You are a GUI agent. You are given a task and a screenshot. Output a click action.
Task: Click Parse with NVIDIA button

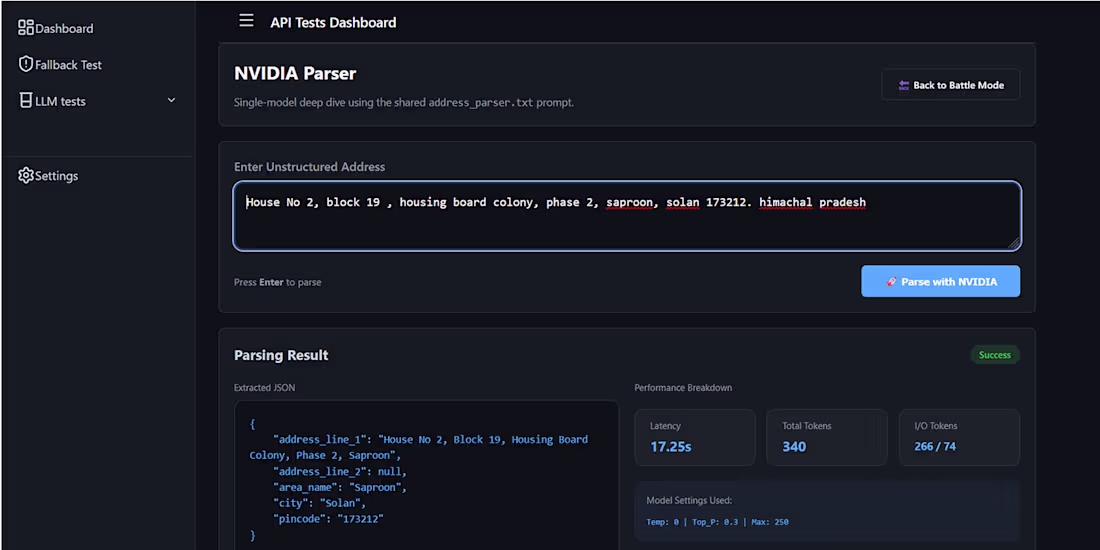[x=941, y=281]
